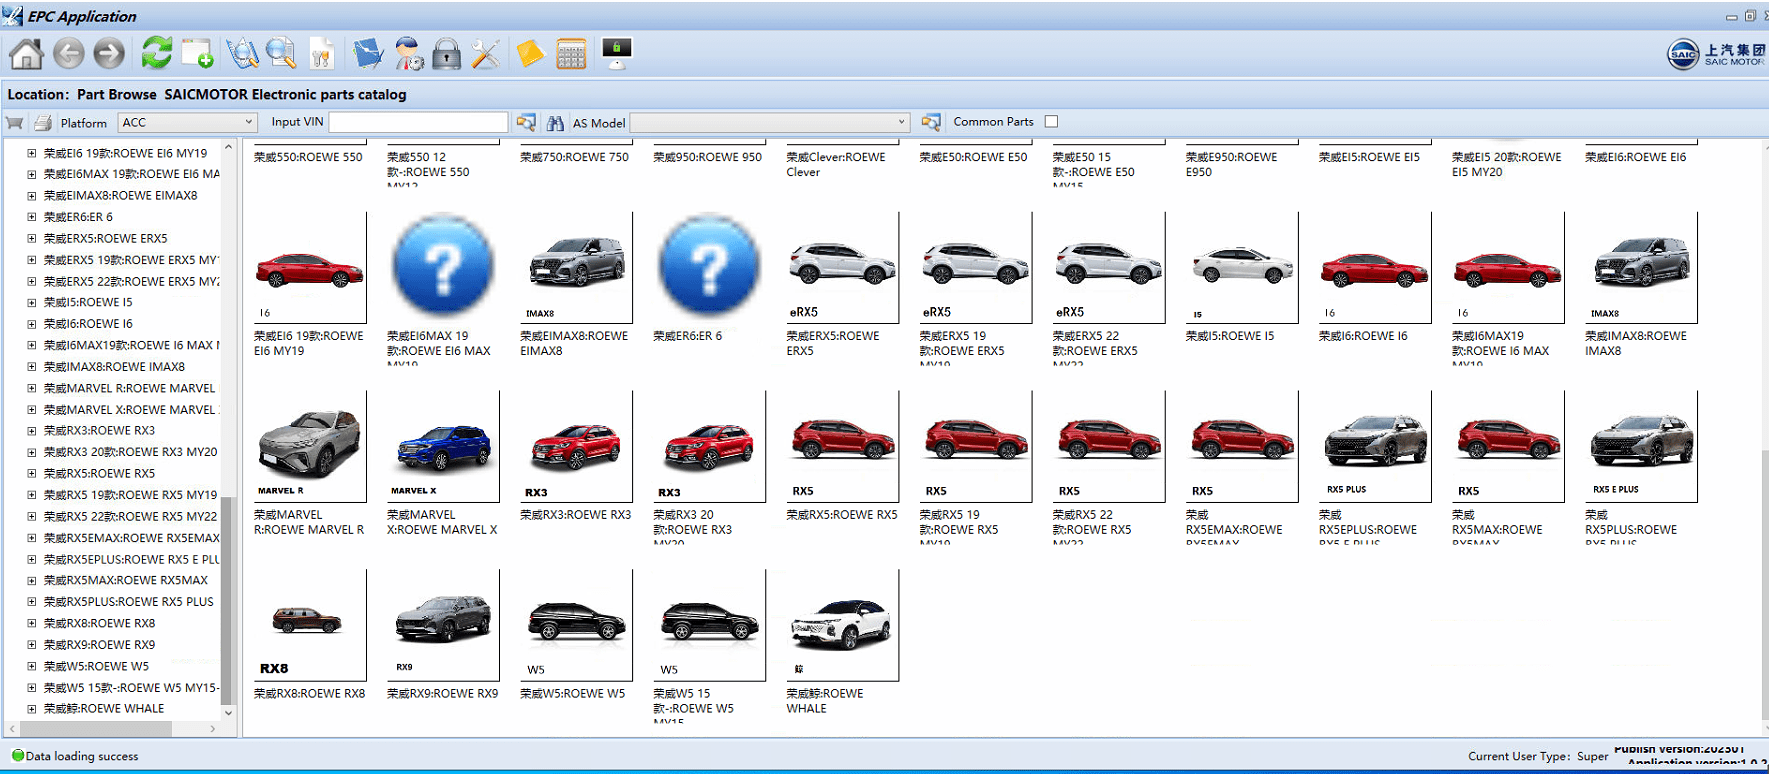Click the binoculars search icon

pos(555,123)
